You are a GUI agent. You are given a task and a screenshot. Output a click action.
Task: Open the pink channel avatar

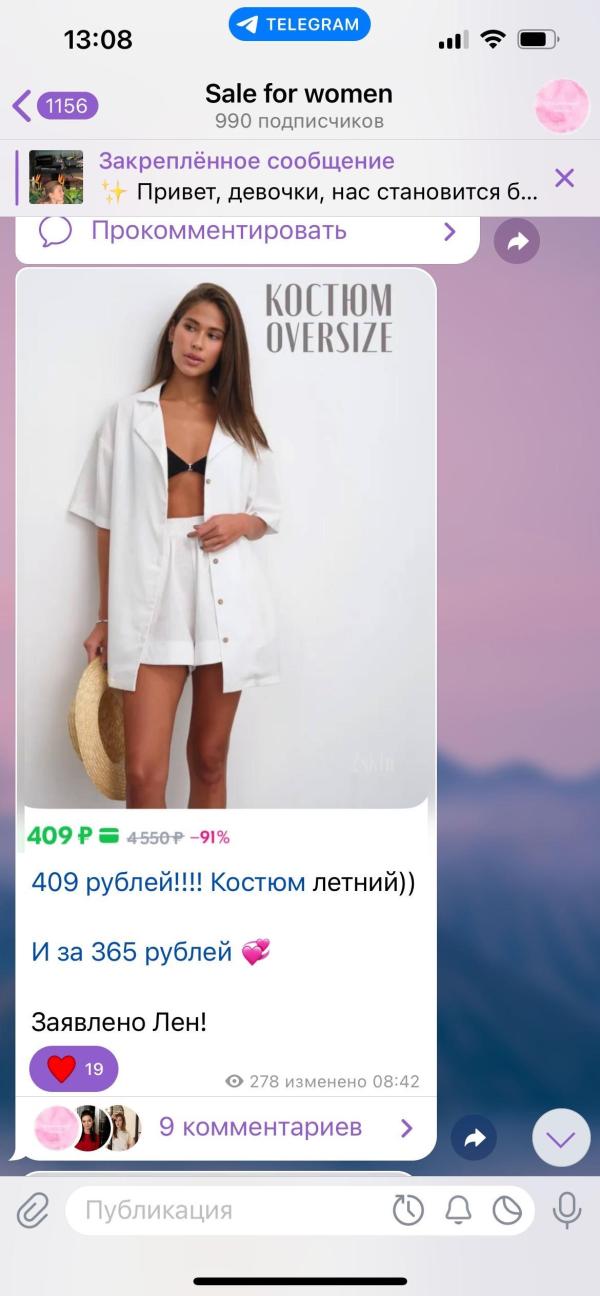(x=563, y=106)
